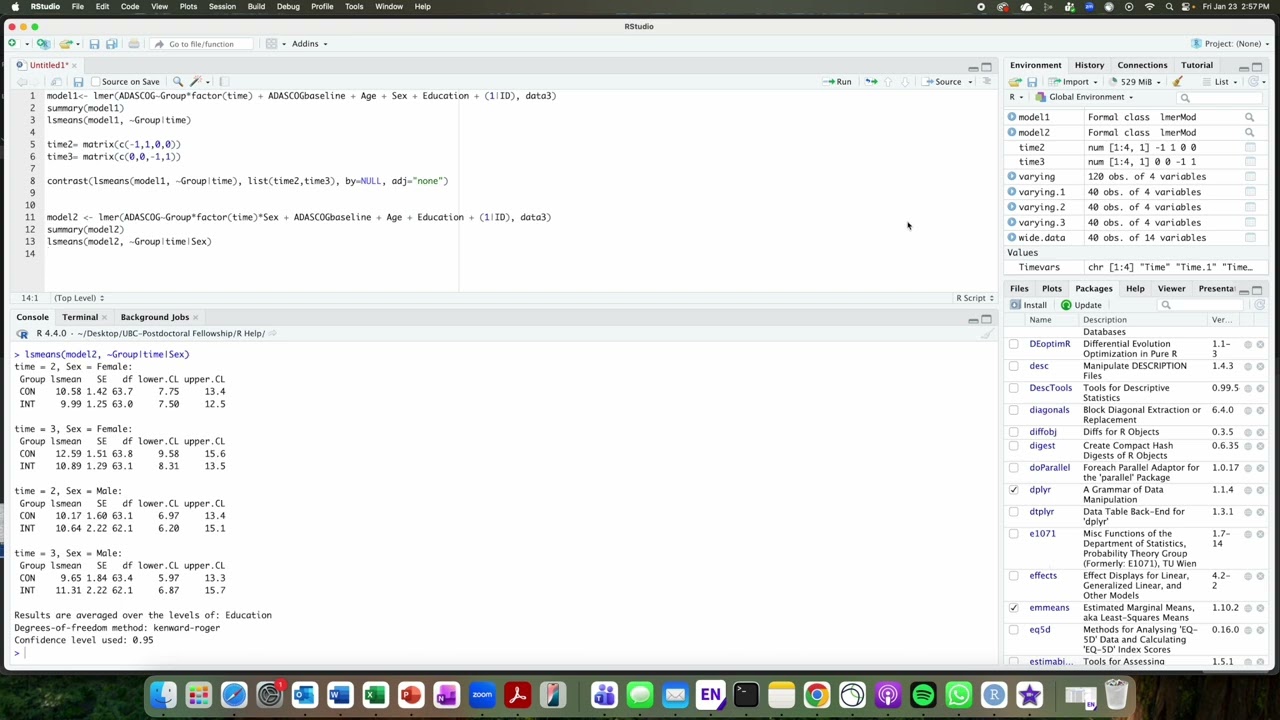The height and width of the screenshot is (720, 1280).
Task: Go to next section down arrow
Action: click(x=905, y=82)
